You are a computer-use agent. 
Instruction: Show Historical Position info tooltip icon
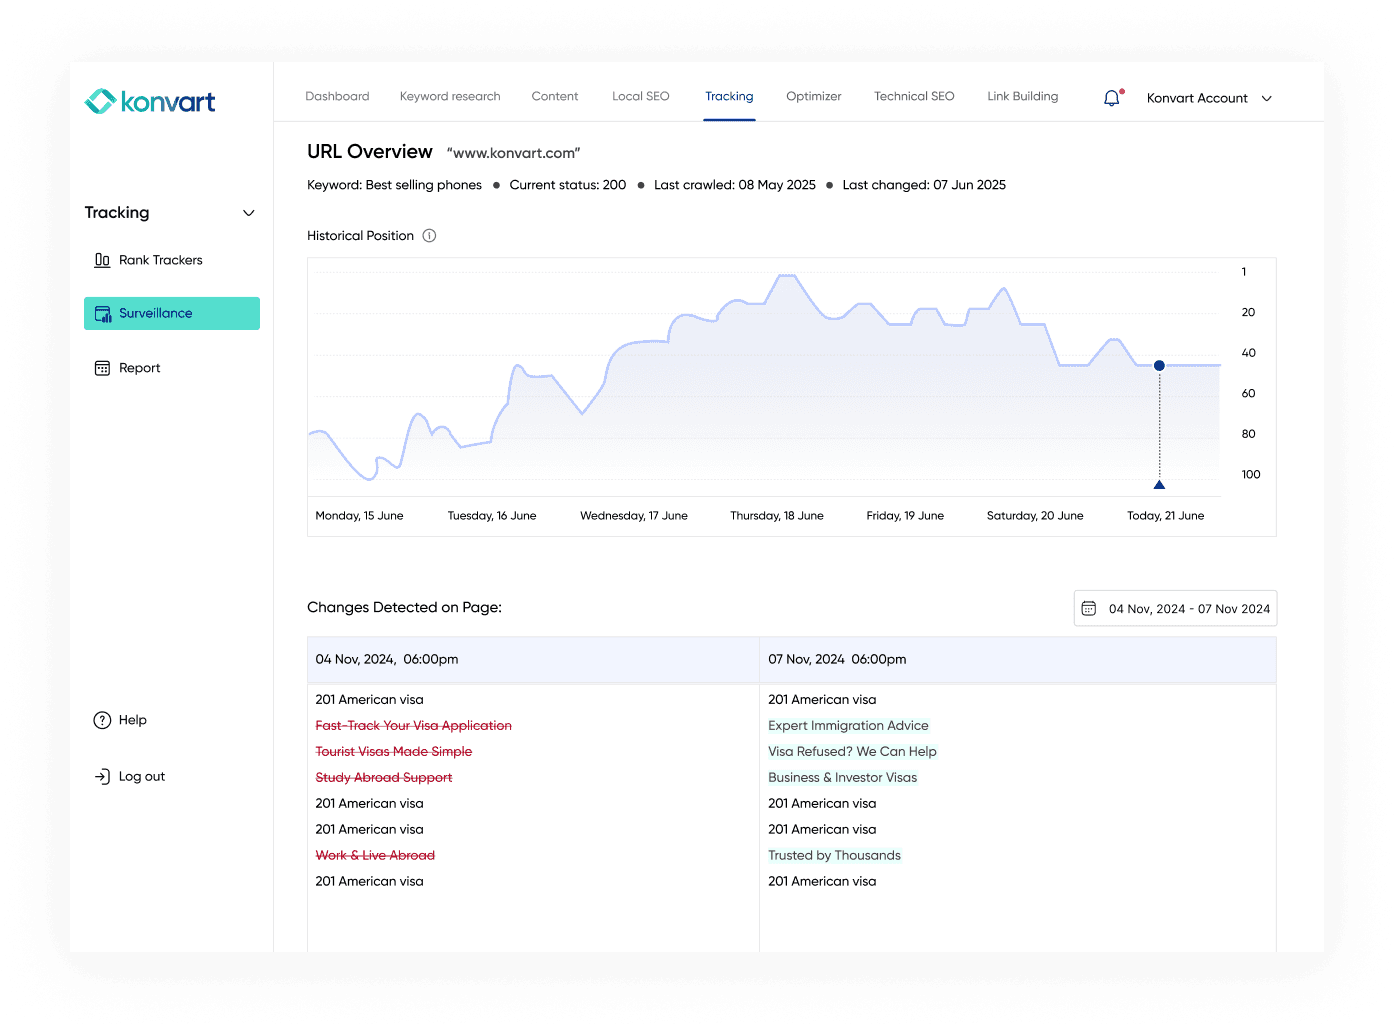(429, 236)
